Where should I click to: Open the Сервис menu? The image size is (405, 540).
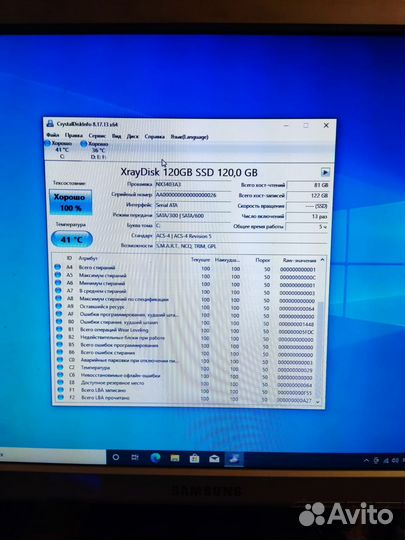pos(97,136)
